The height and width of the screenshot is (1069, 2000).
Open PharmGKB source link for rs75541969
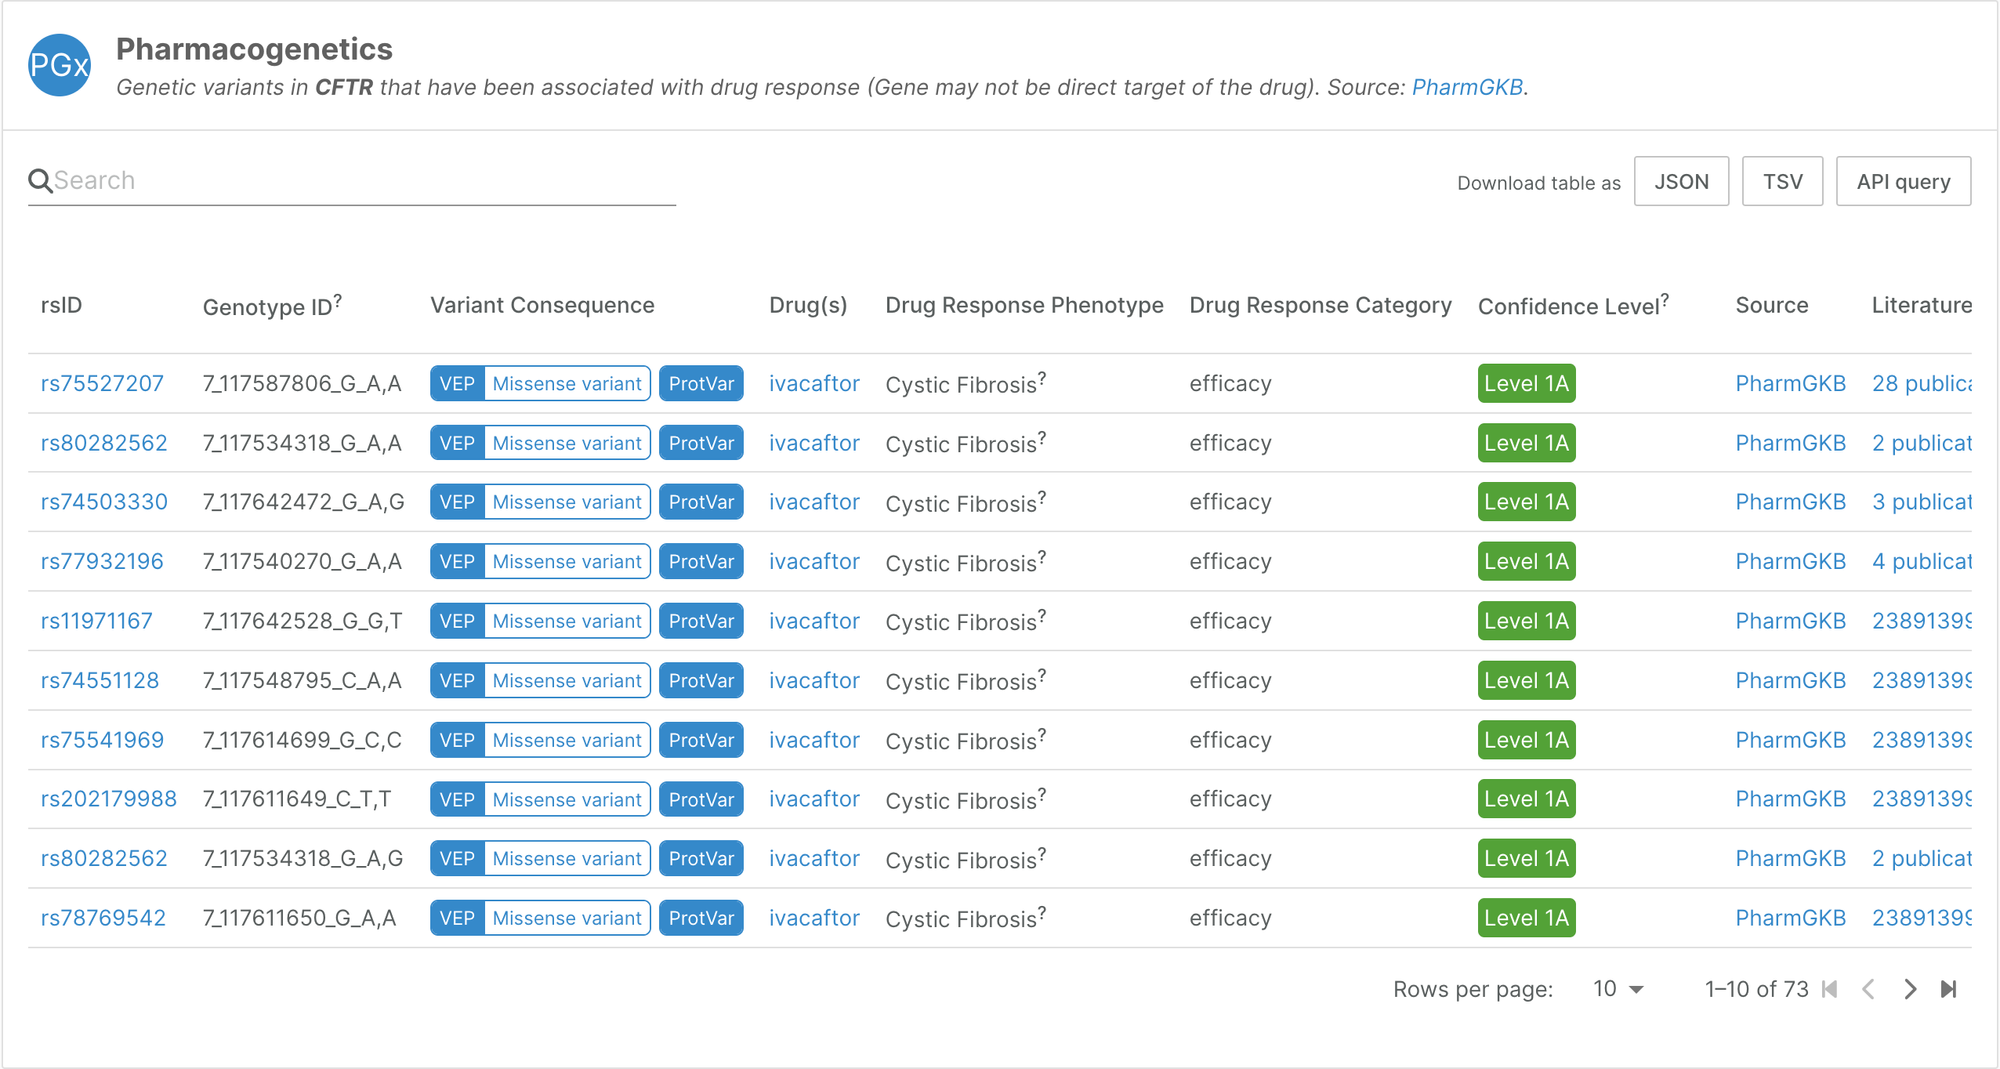pos(1790,740)
